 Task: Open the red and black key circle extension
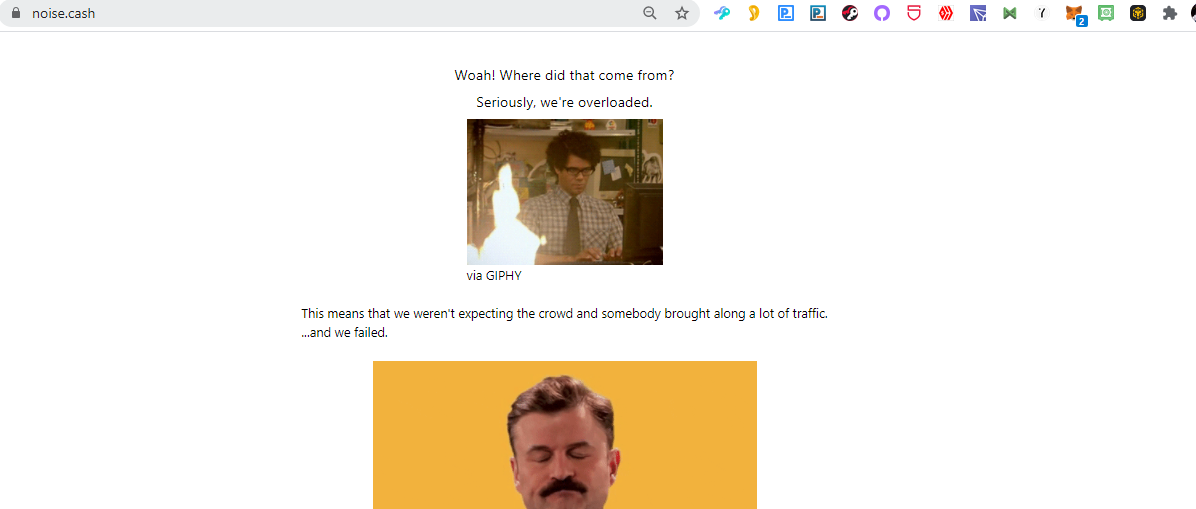coord(850,13)
